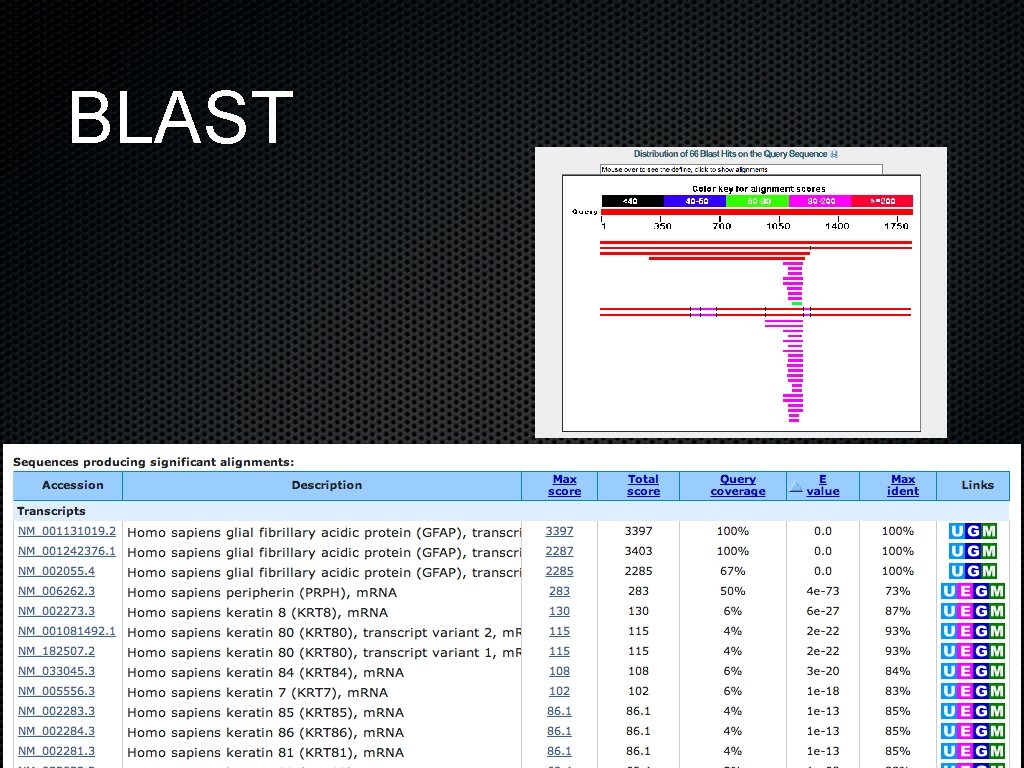This screenshot has height=768, width=1024.
Task: Open accession link NM_001242376.1
Action: [67, 551]
